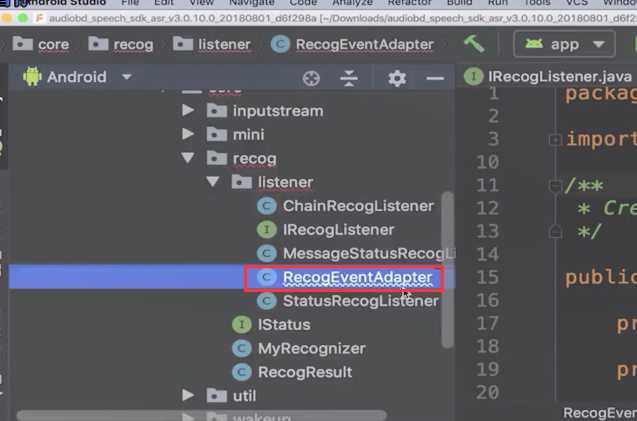Click the interface icon on the IRecogListener.java tab

(473, 76)
